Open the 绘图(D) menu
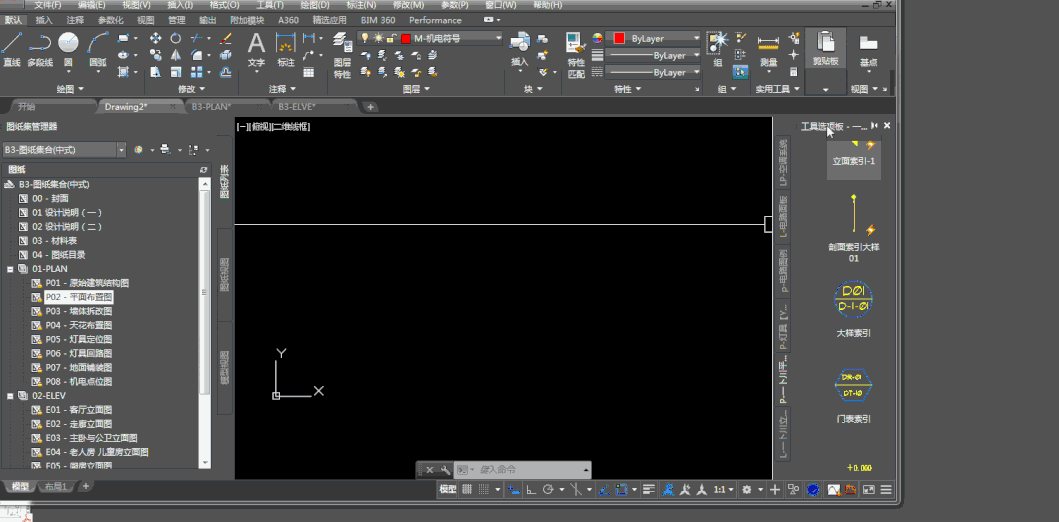Screen dimensions: 1059x522 [315, 5]
